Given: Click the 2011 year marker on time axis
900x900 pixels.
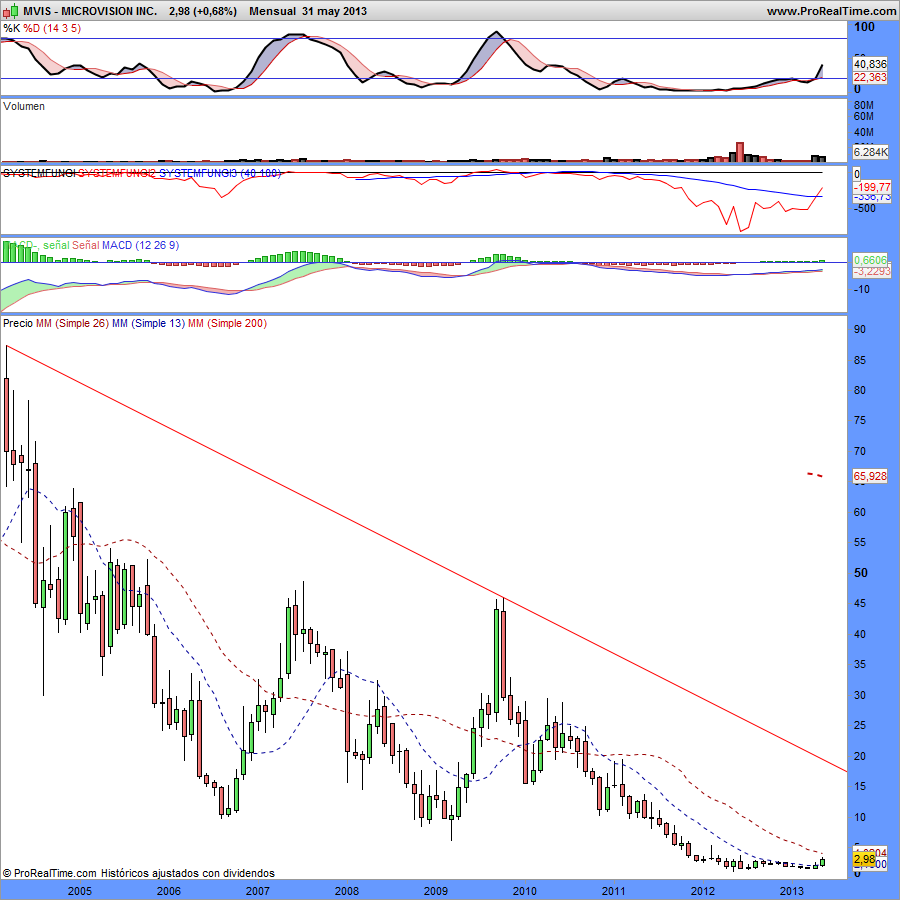Looking at the screenshot, I should pos(614,891).
